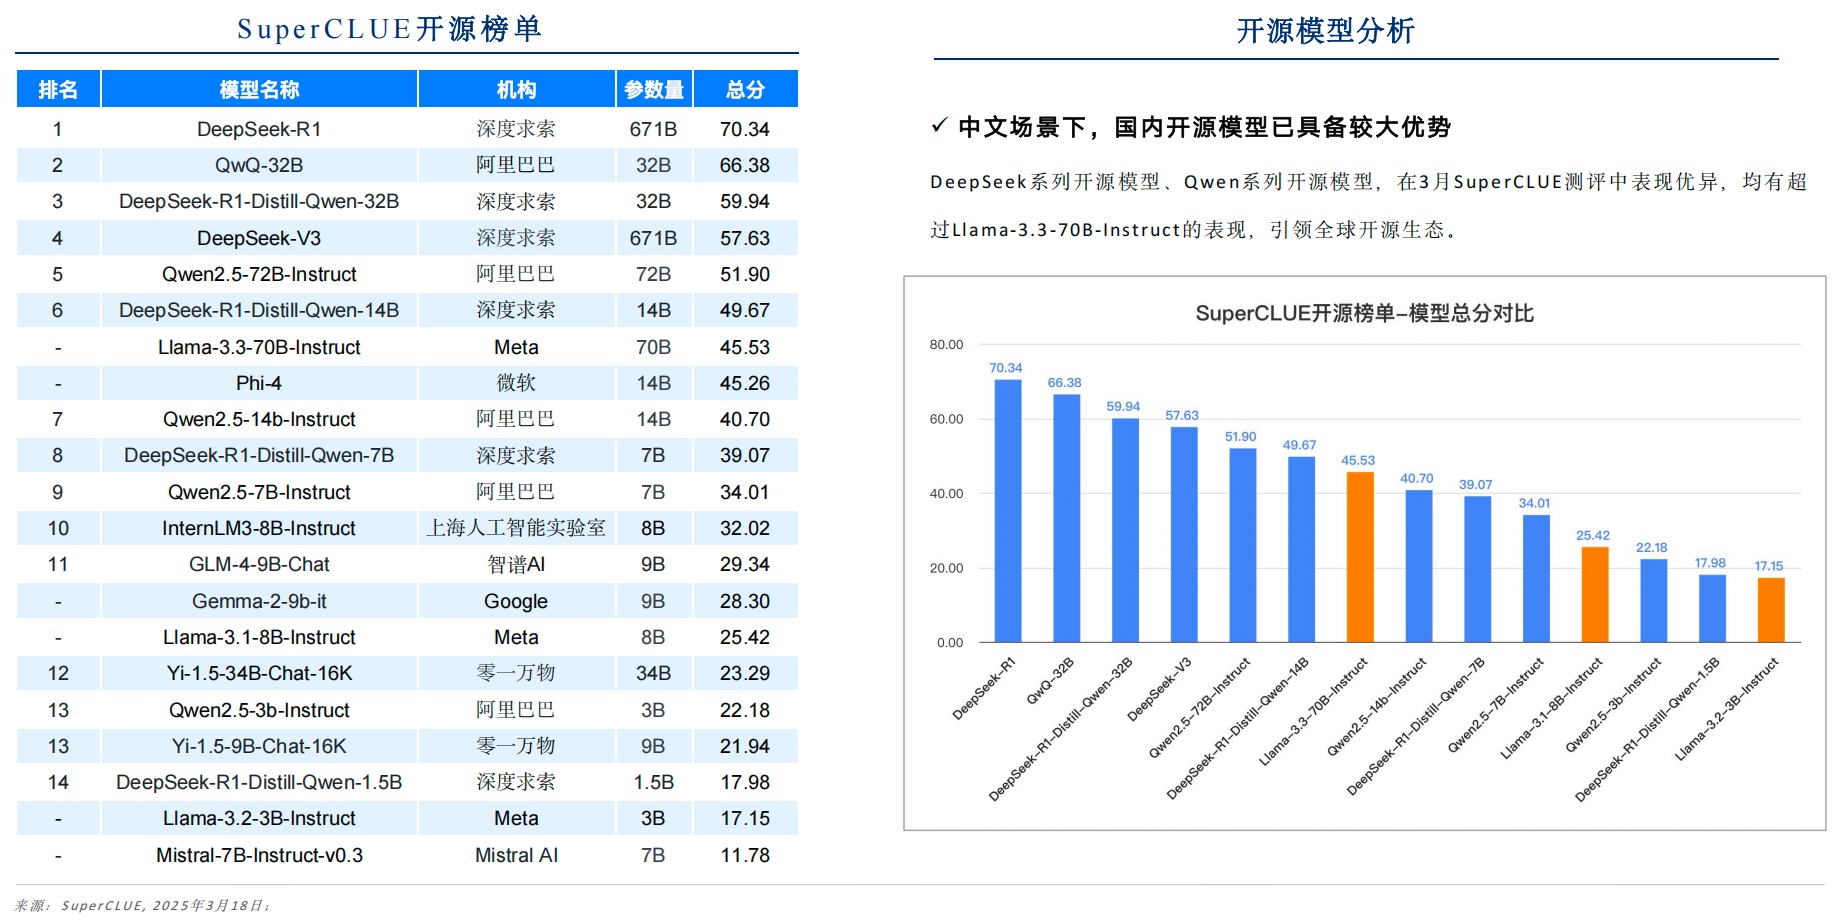Click DeepSeek-R1-Distill-Qwen-14B table cell
Viewport: 1846px width, 922px height.
click(259, 310)
